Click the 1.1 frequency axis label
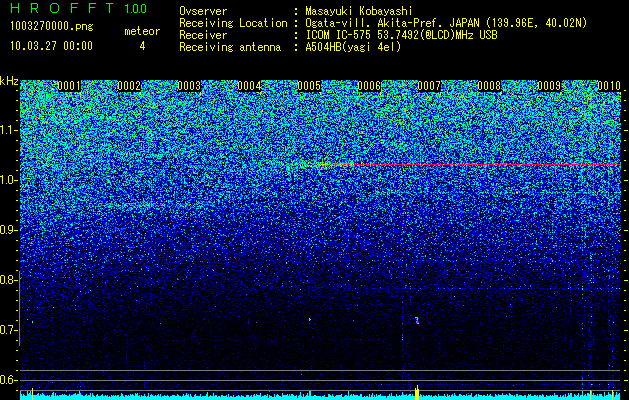 8,130
